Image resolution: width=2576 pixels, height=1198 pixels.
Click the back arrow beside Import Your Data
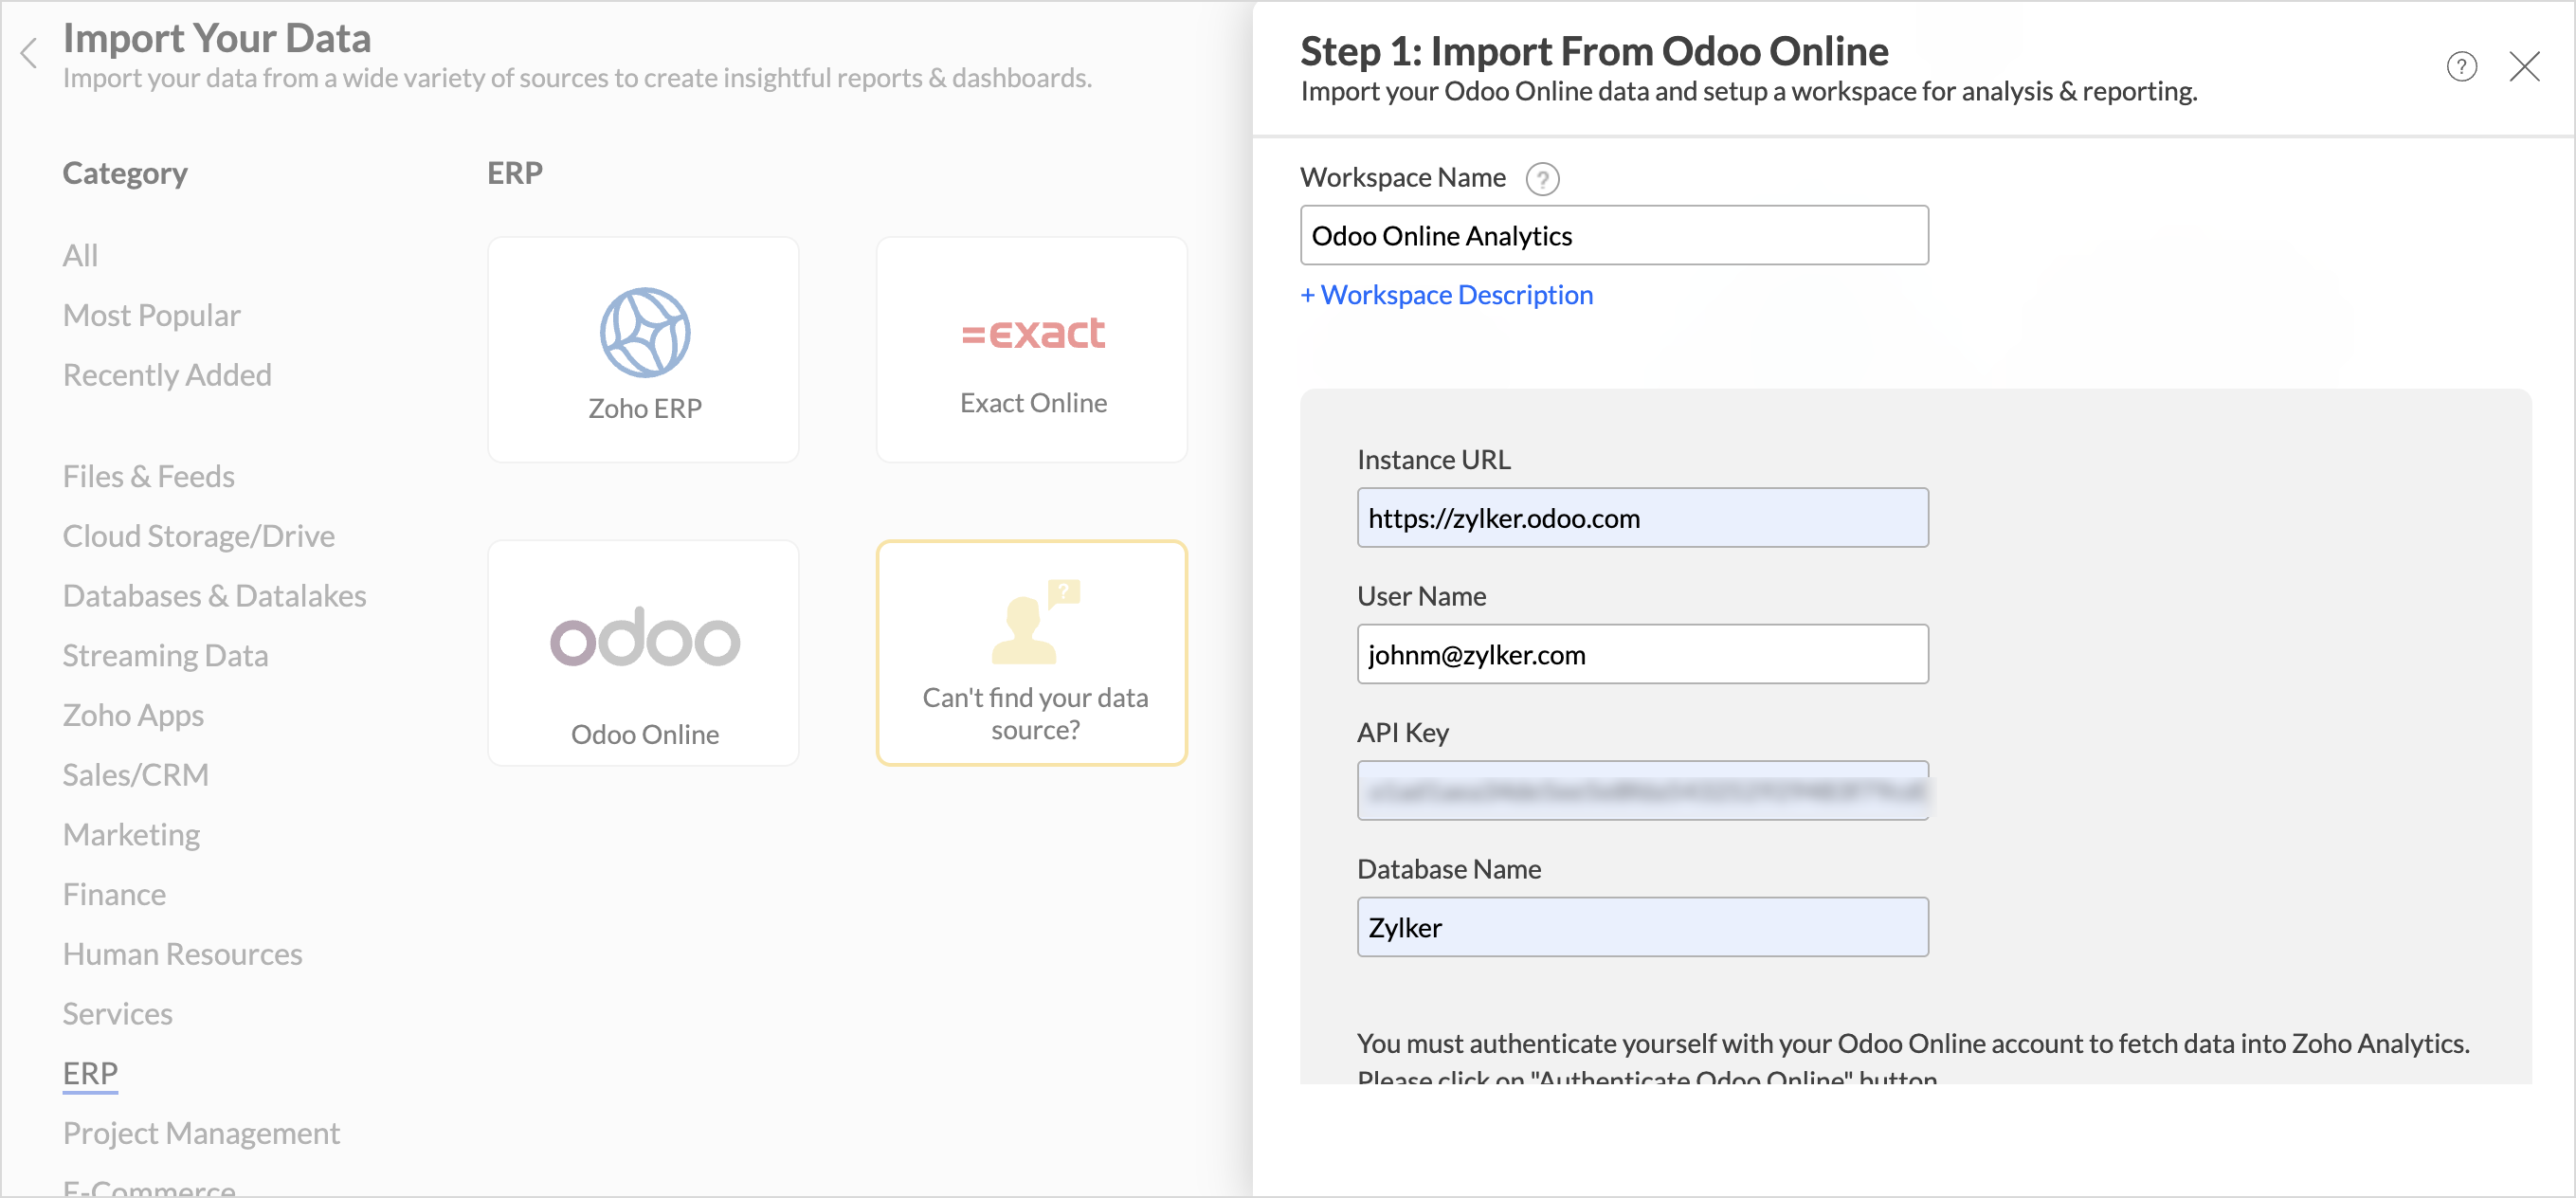click(x=29, y=53)
